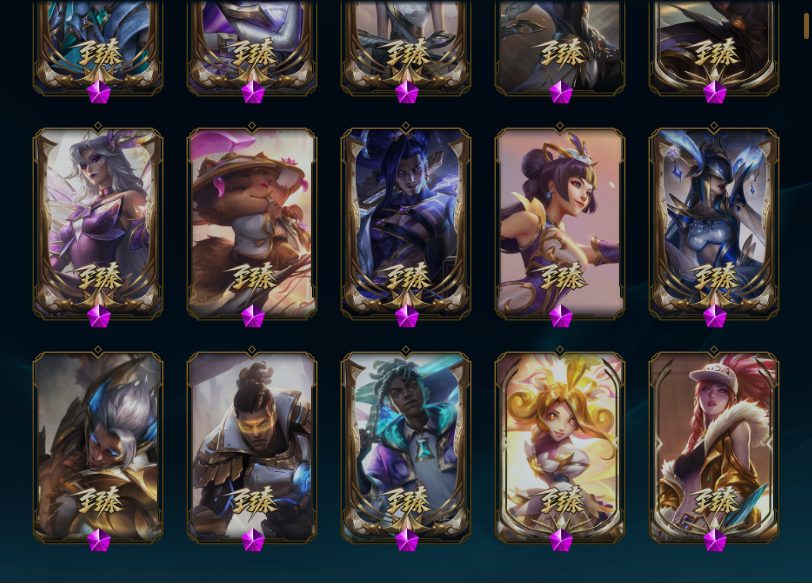Click purple gem under golden curly-haired girl
Image resolution: width=812 pixels, height=584 pixels.
pyautogui.click(x=561, y=540)
